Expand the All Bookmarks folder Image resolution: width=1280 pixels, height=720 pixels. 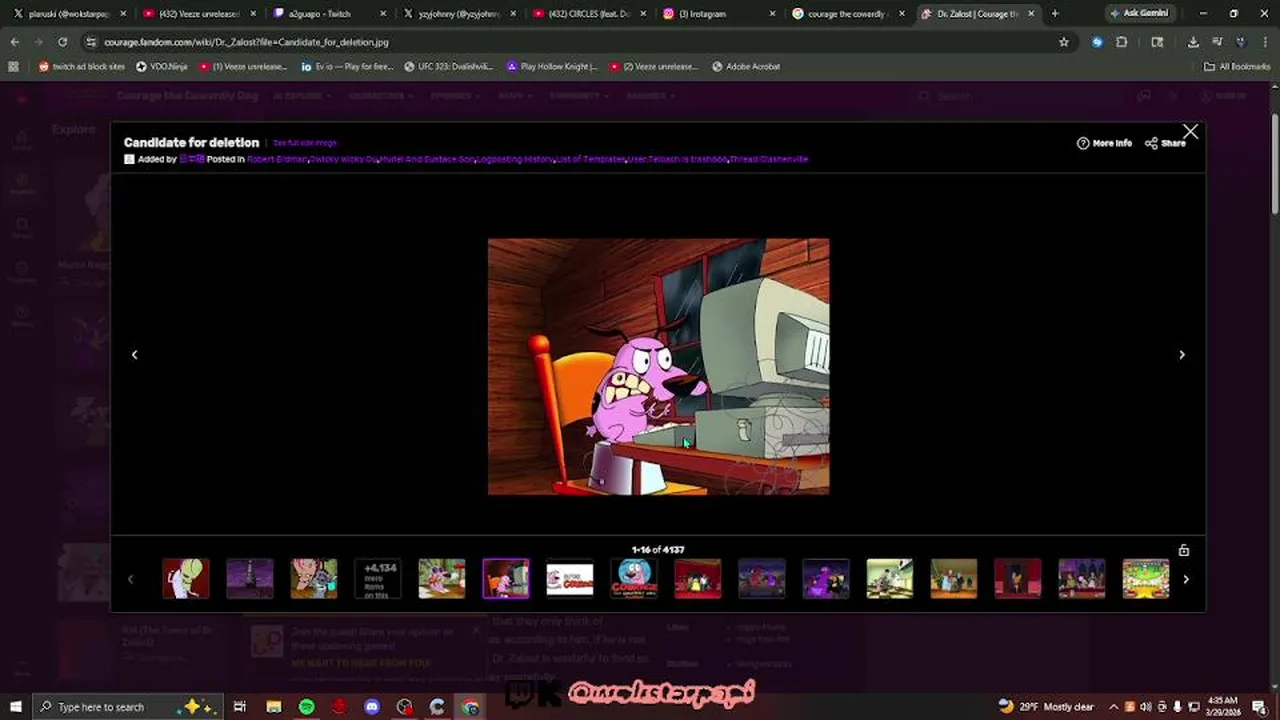1237,66
